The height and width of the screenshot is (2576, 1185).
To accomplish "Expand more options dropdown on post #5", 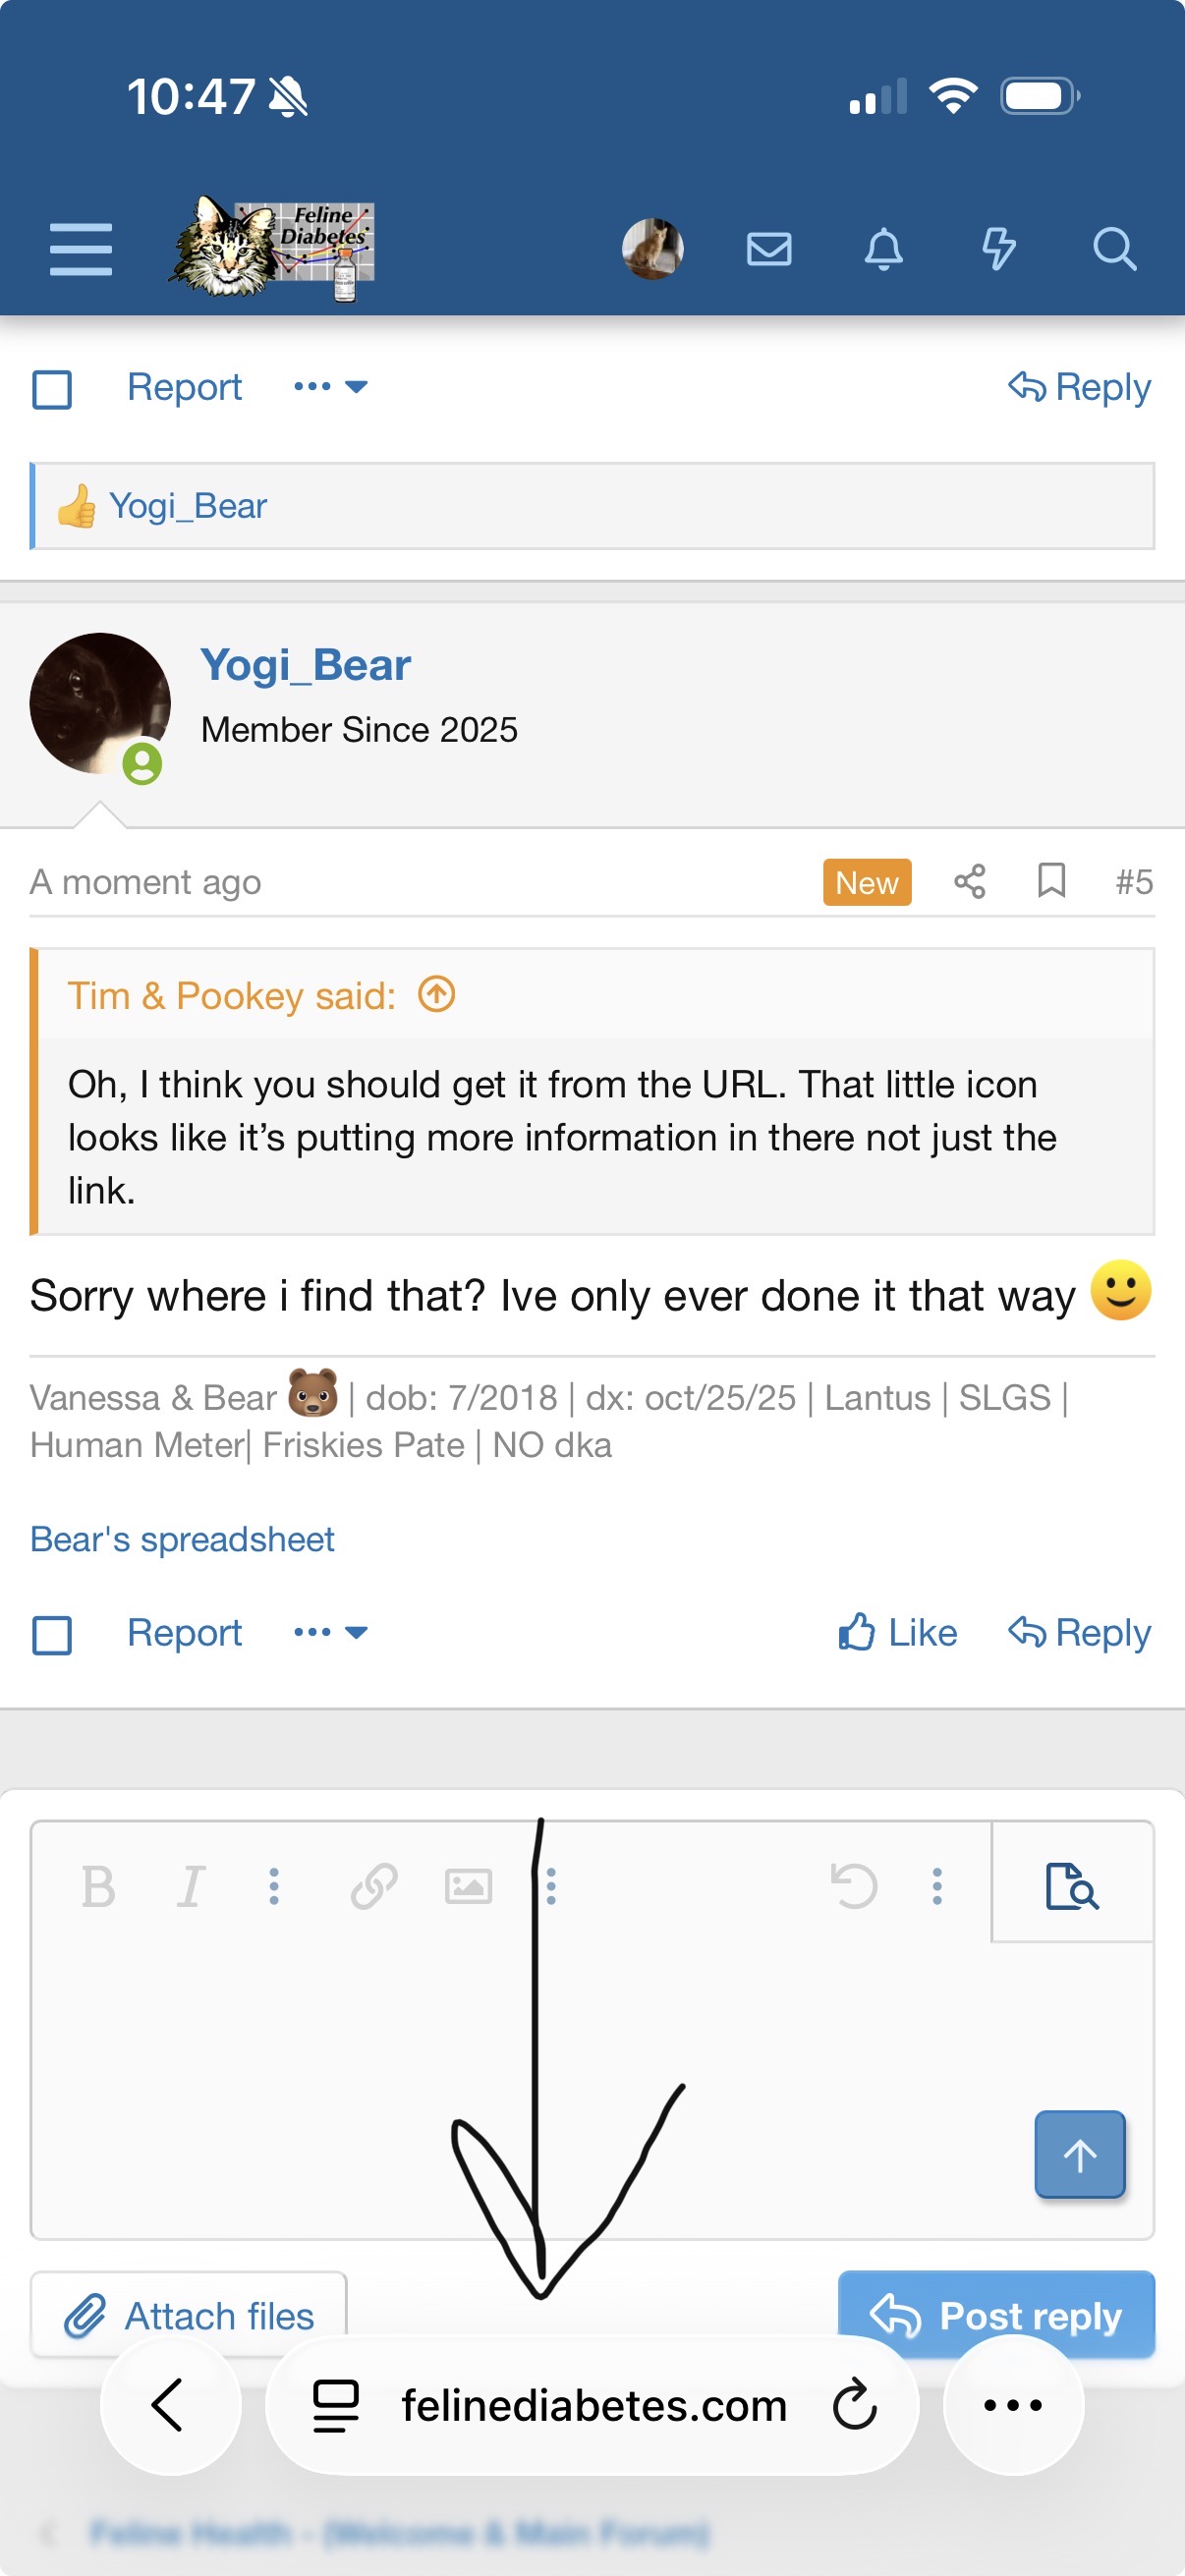I will point(330,1633).
